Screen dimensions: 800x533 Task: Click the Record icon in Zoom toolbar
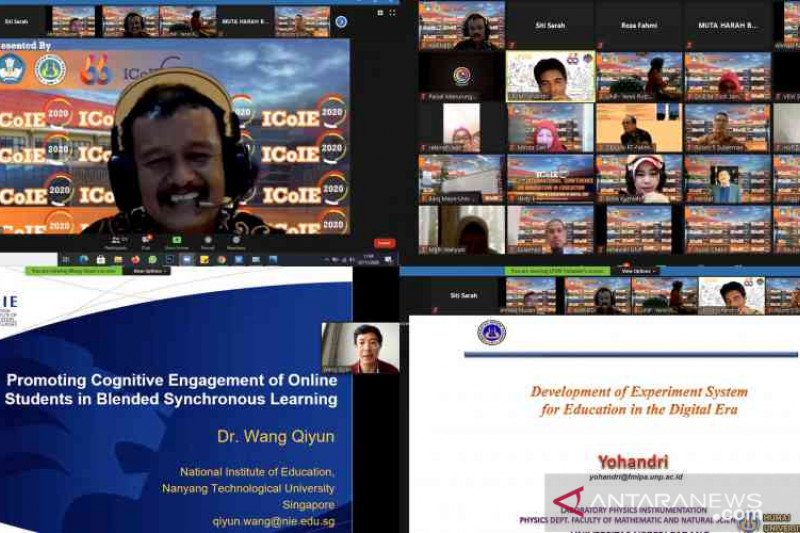(x=207, y=242)
